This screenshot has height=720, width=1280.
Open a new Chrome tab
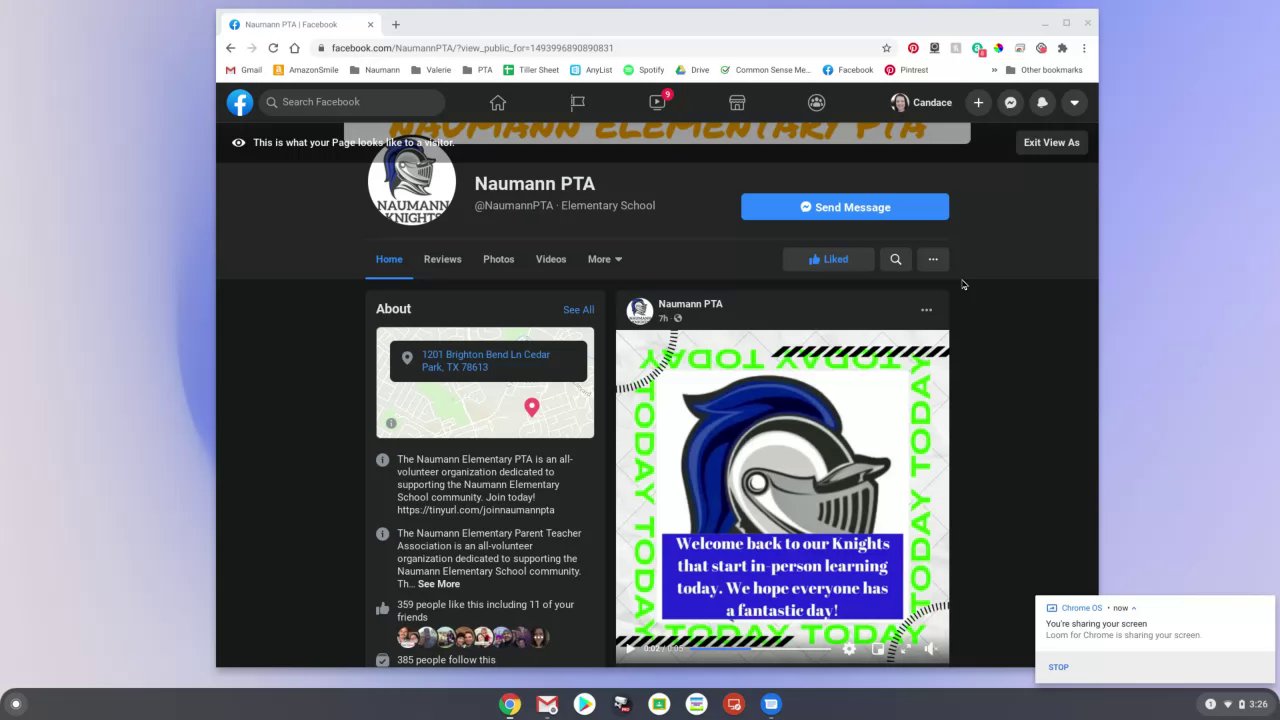click(396, 24)
